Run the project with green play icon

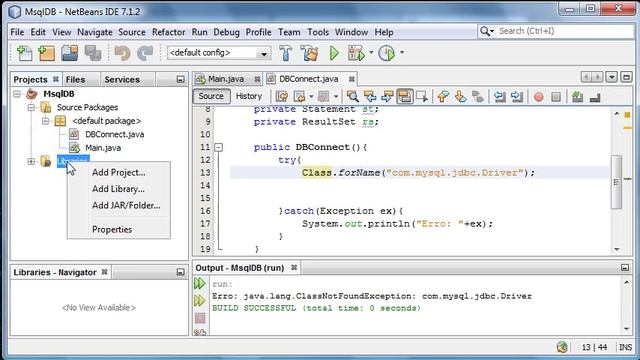(334, 53)
